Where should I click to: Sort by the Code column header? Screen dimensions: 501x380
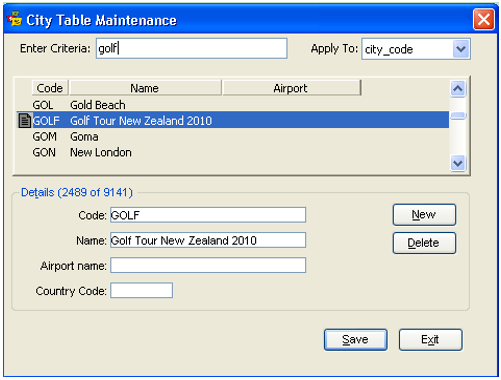(x=50, y=88)
